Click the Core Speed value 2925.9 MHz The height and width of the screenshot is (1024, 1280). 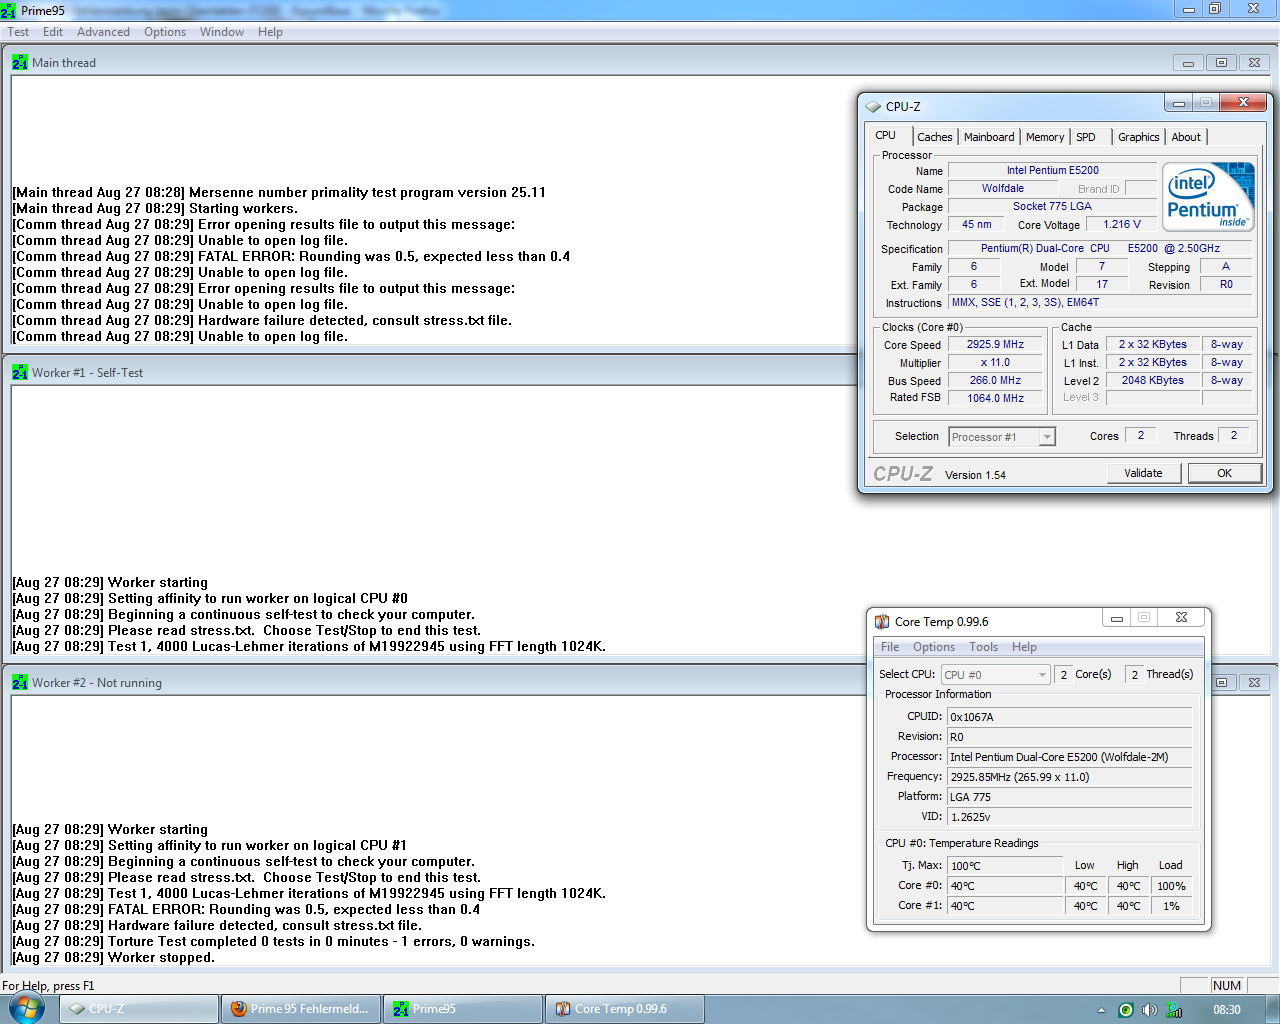(995, 345)
